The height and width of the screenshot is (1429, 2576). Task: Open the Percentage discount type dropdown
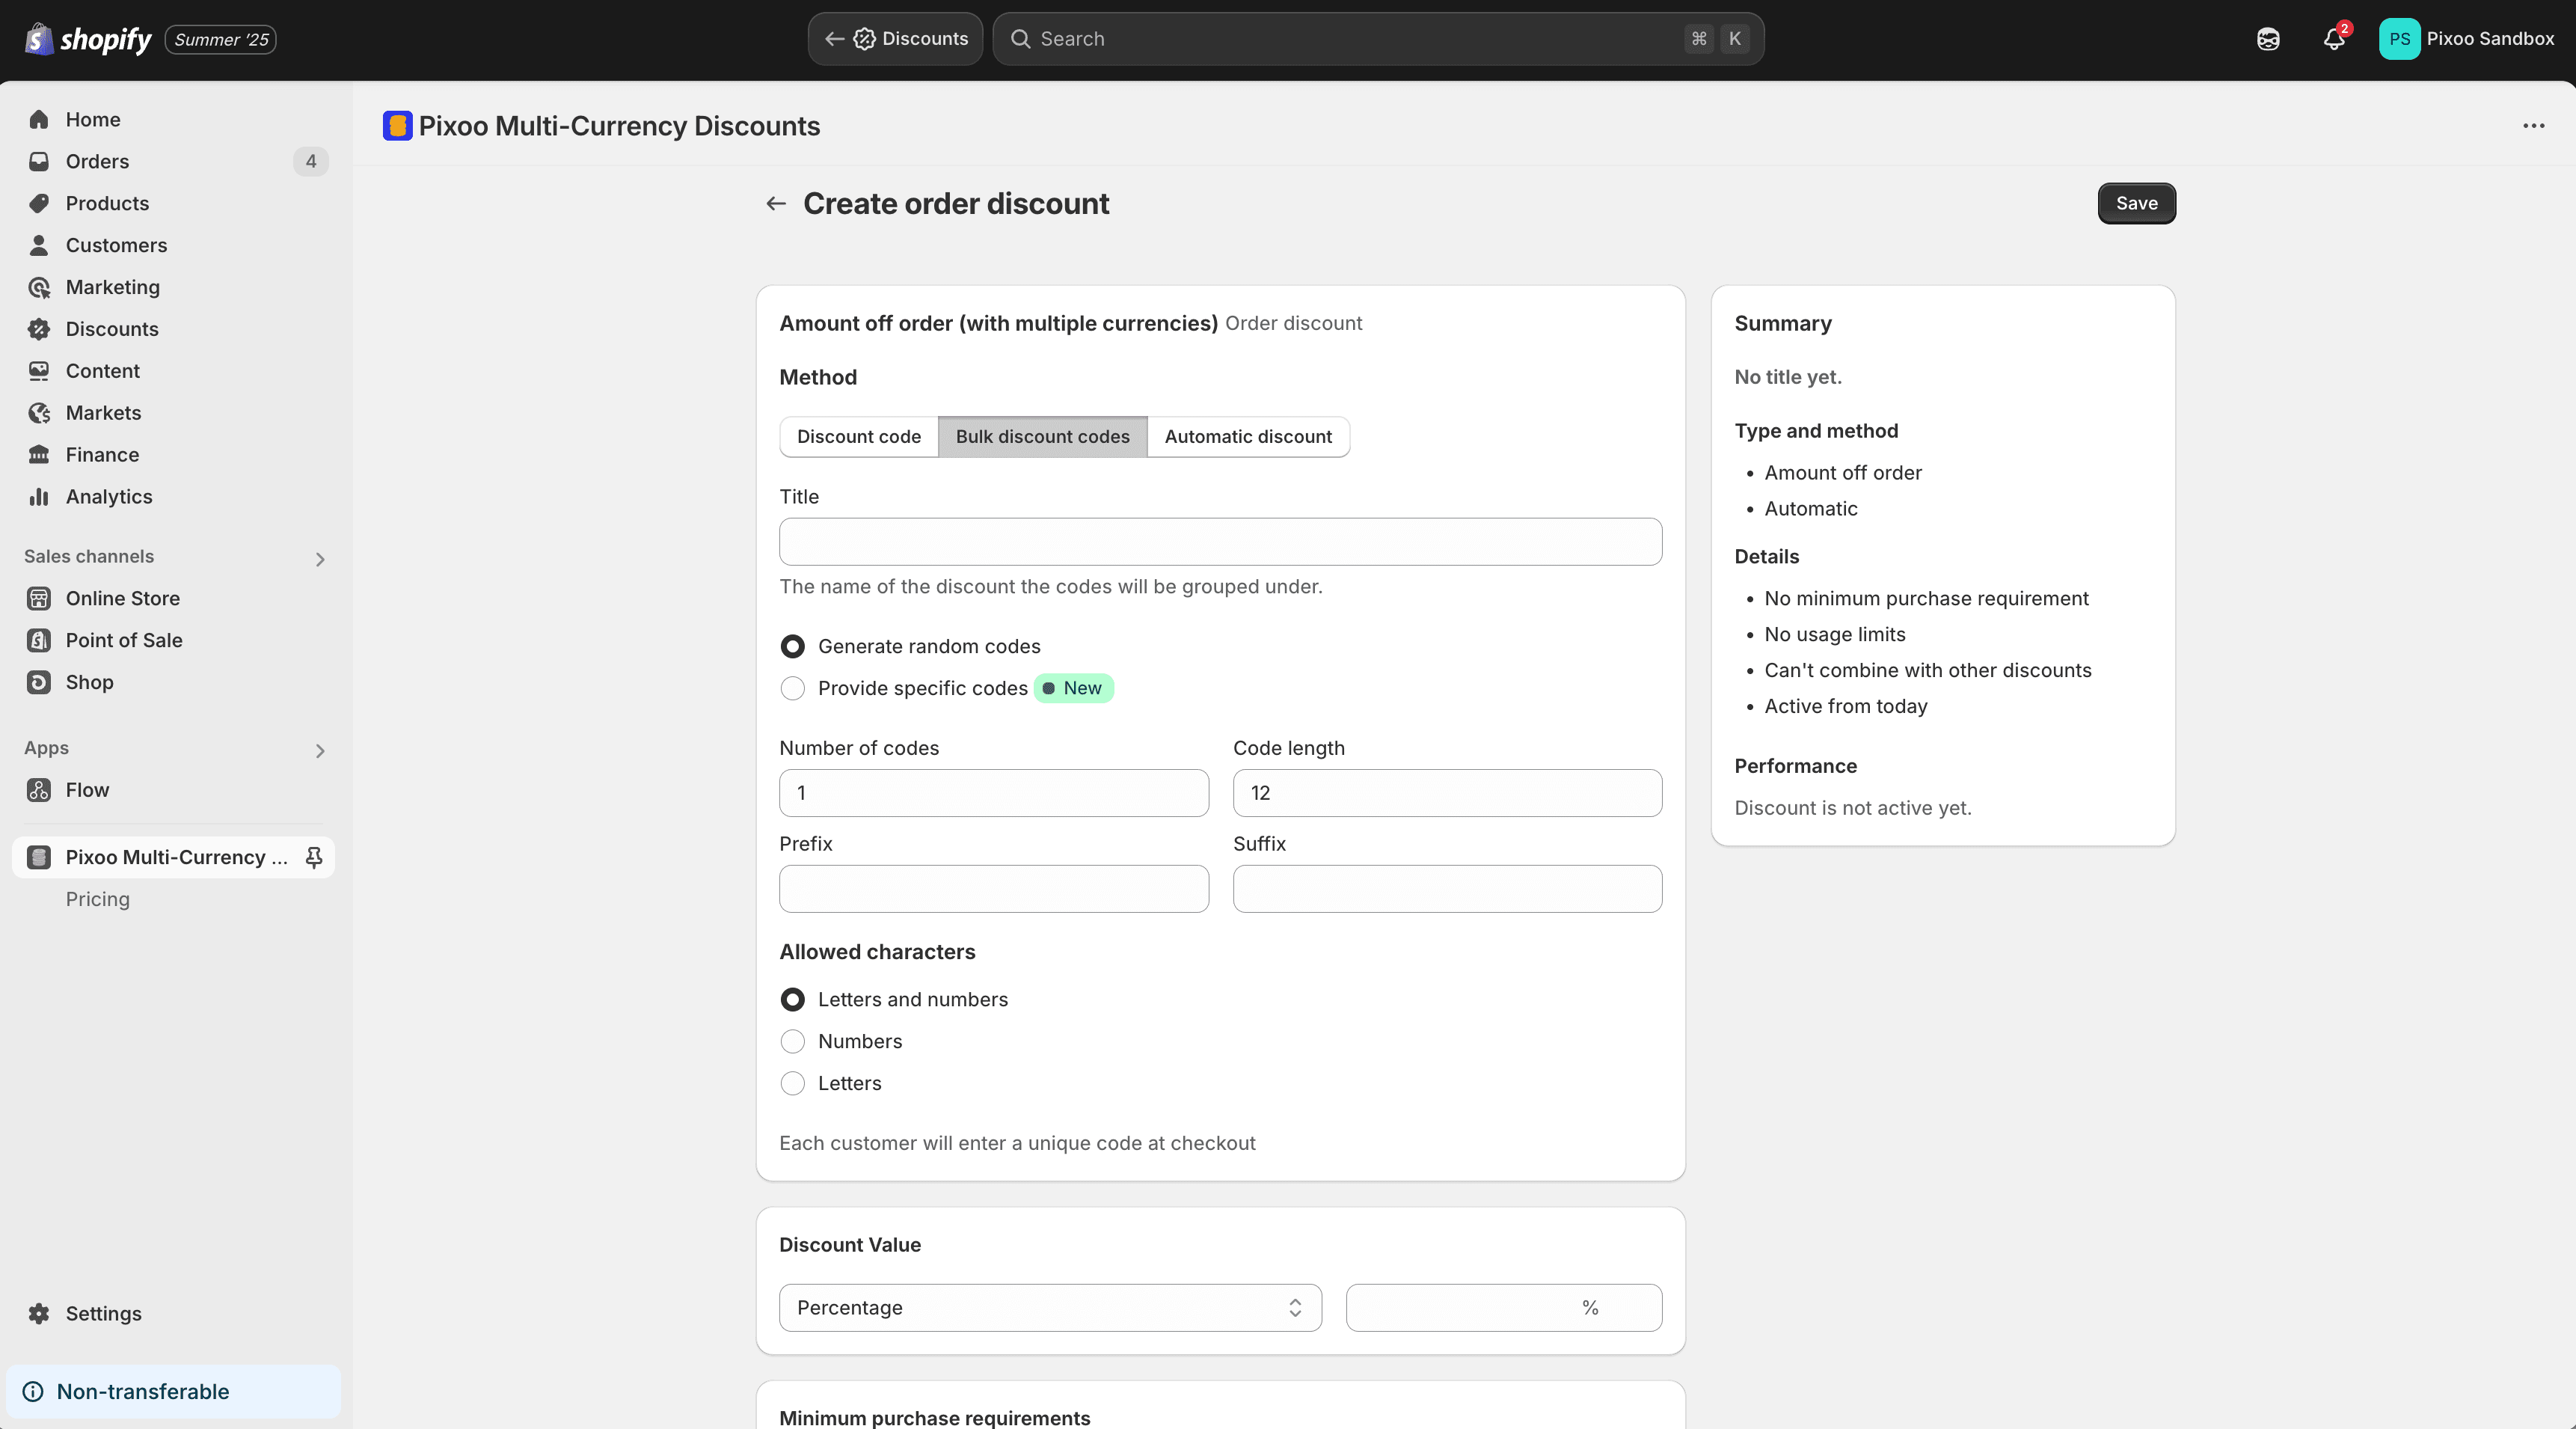click(x=1050, y=1308)
